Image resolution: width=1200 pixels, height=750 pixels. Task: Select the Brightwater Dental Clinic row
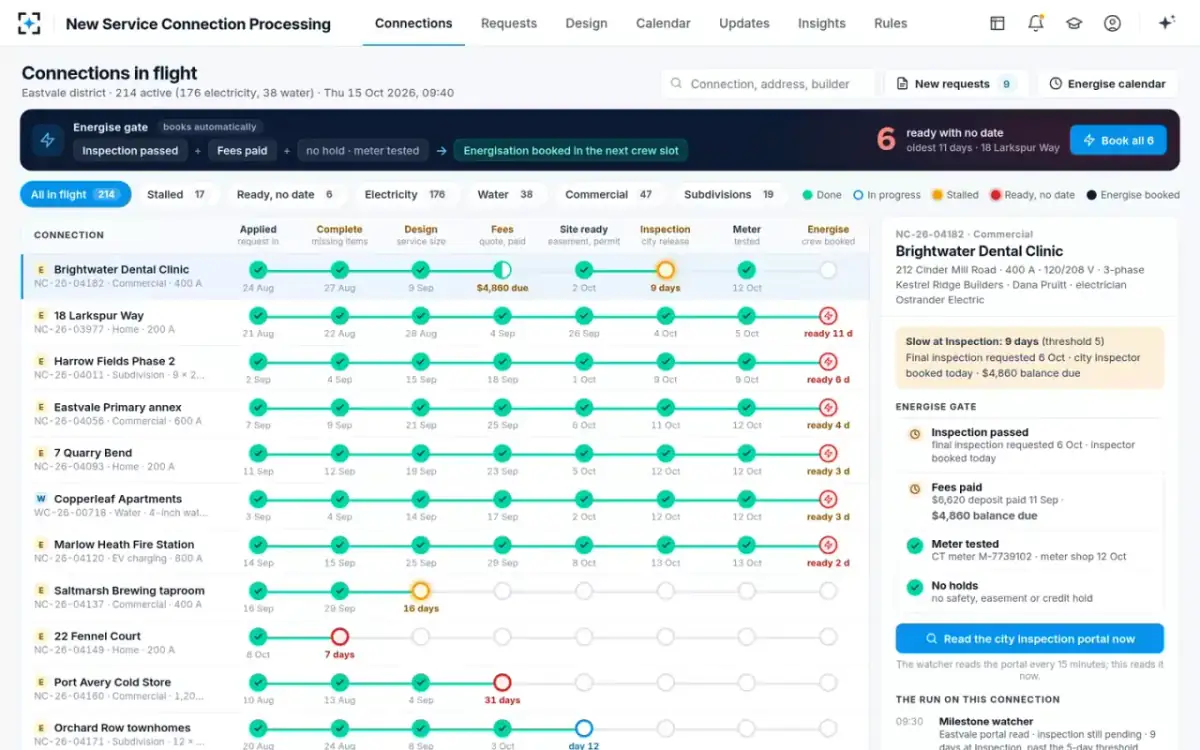pyautogui.click(x=445, y=276)
